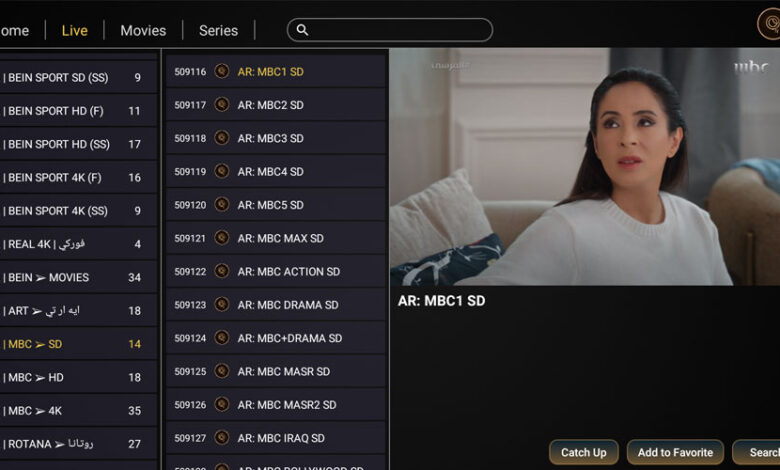
Task: Click channel logo icon beside AR: MBC IRAQ SD
Action: point(222,438)
